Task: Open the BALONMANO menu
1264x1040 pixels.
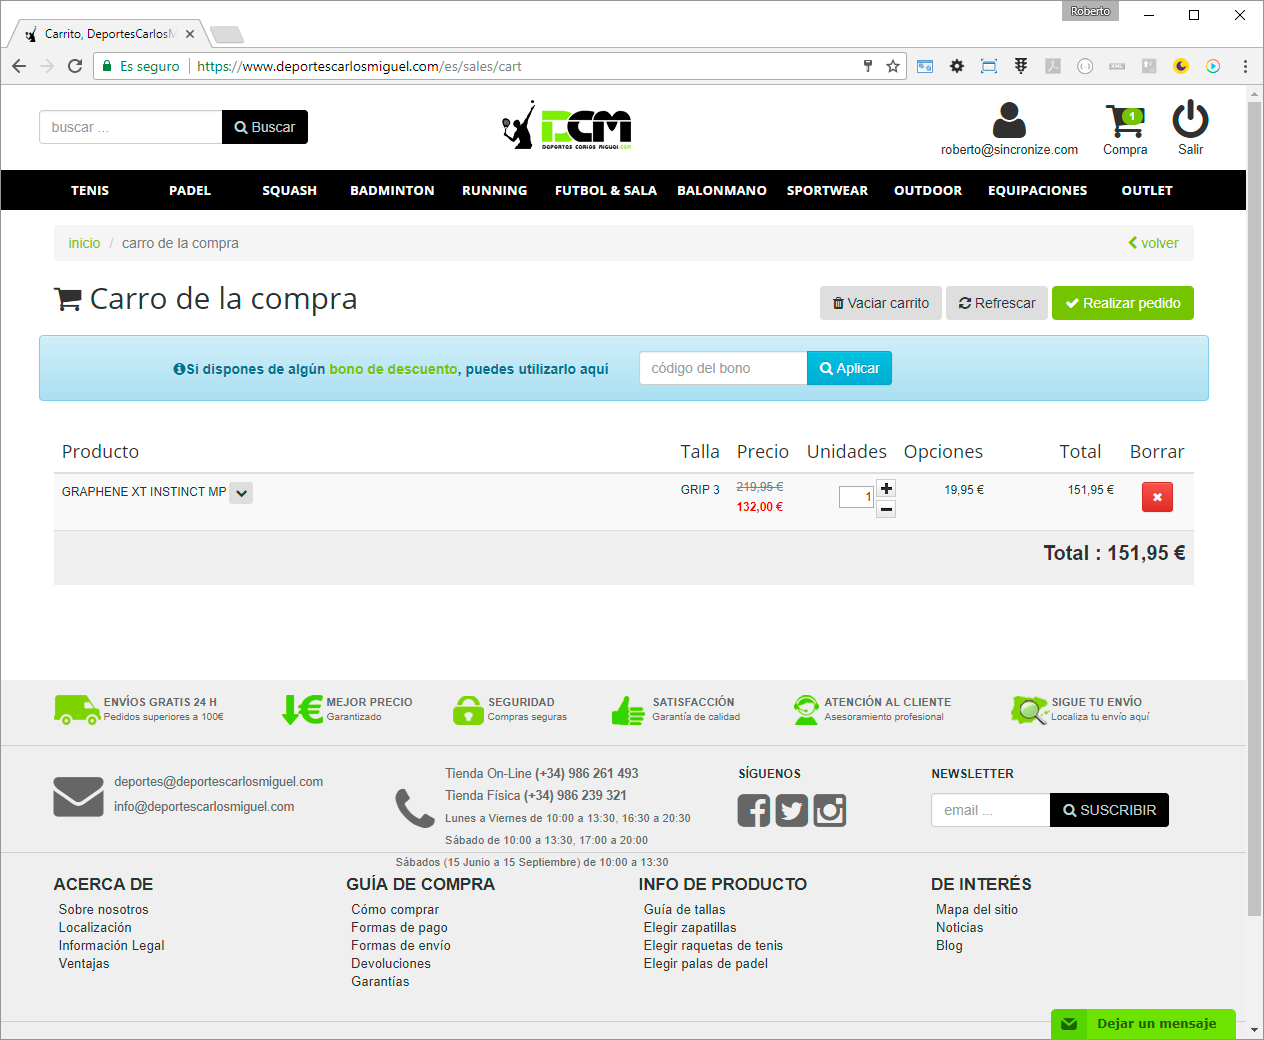Action: pos(722,190)
